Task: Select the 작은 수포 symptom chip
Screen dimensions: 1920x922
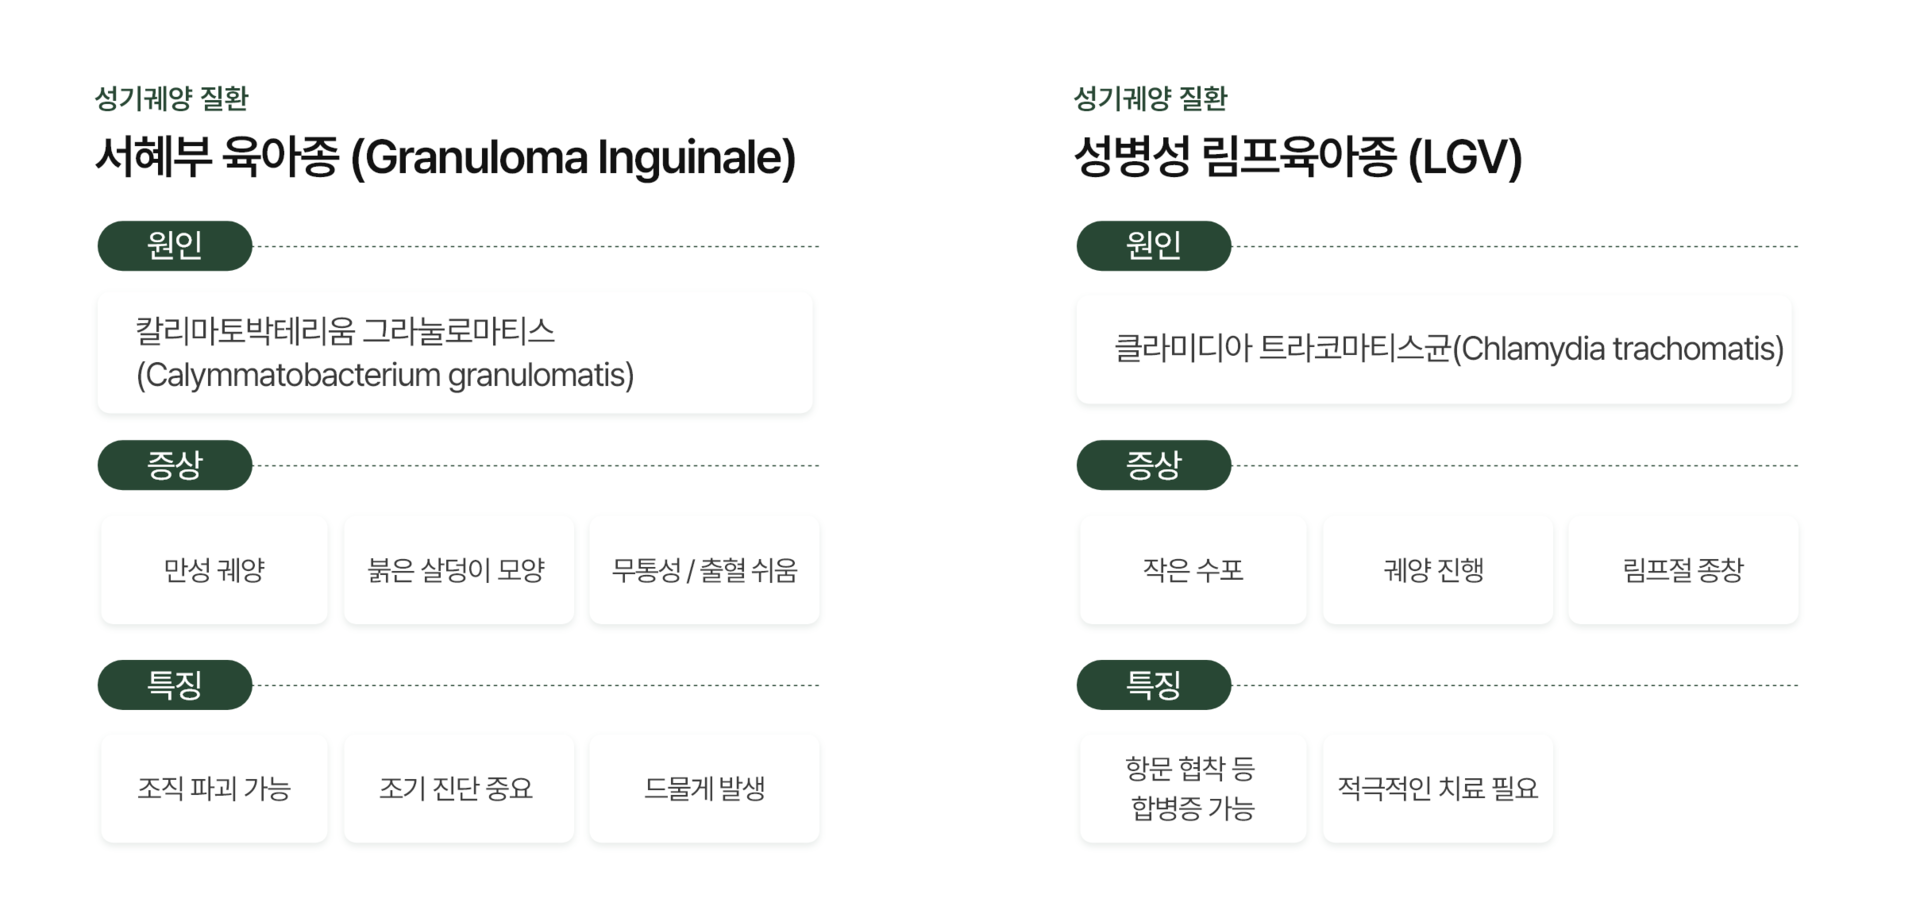Action: pos(1193,570)
